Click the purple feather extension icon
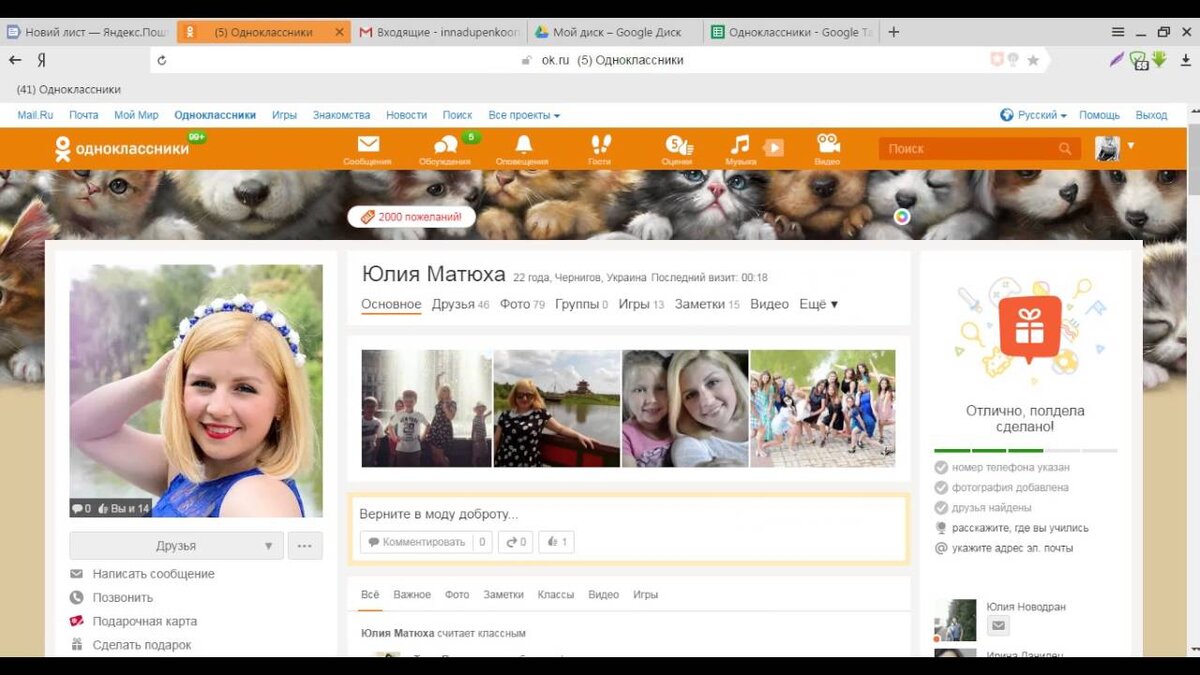Screen dimensions: 1200x675 tap(1117, 60)
